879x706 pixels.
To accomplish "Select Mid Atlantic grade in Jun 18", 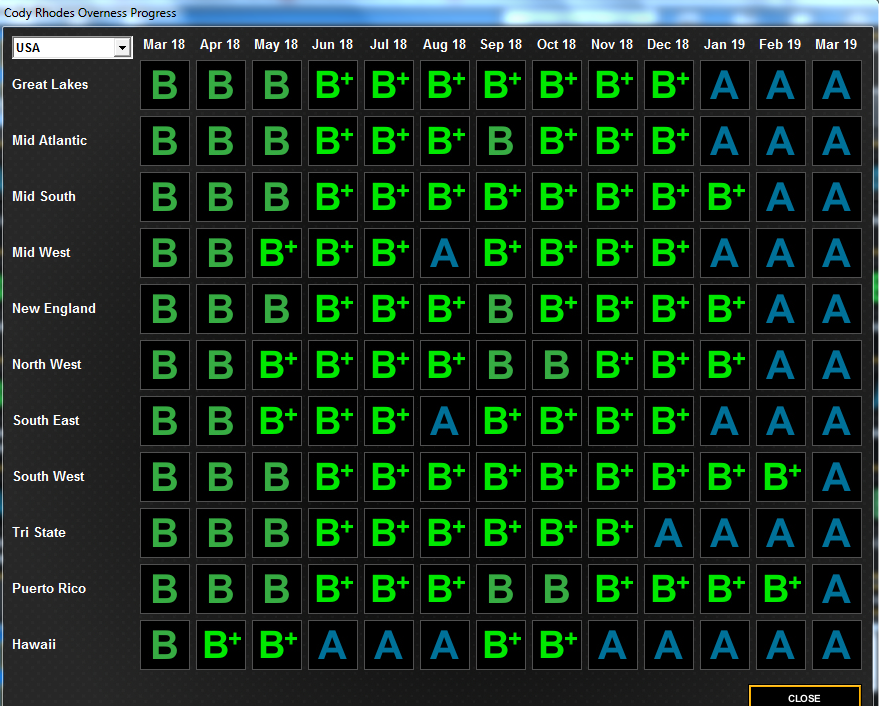I will [333, 141].
